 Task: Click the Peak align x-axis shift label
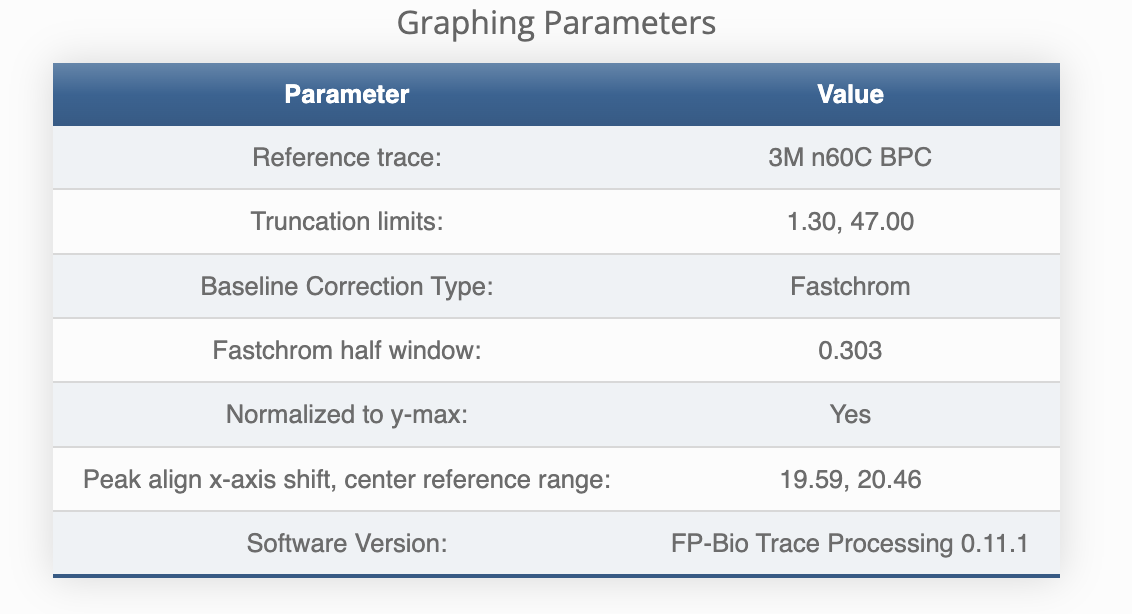347,480
